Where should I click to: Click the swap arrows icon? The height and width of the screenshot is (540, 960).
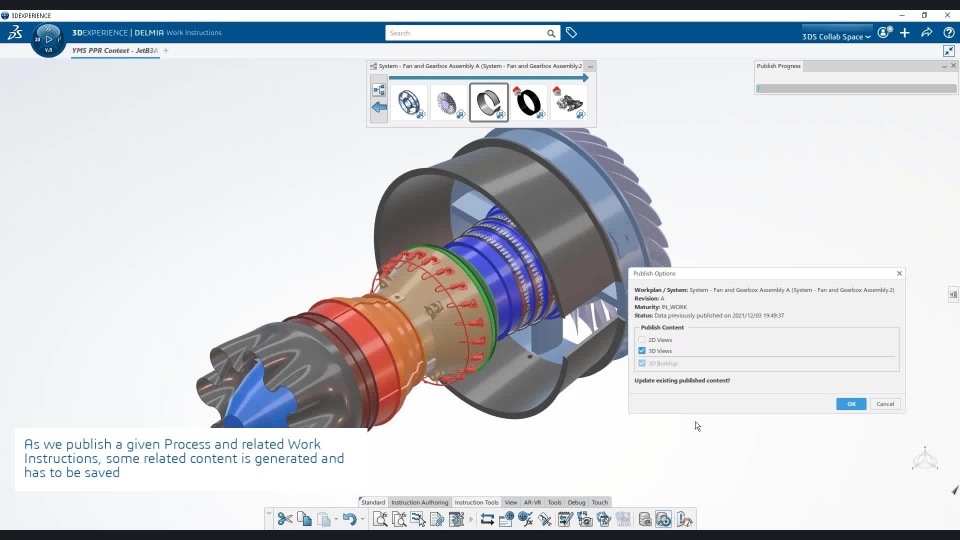(487, 519)
